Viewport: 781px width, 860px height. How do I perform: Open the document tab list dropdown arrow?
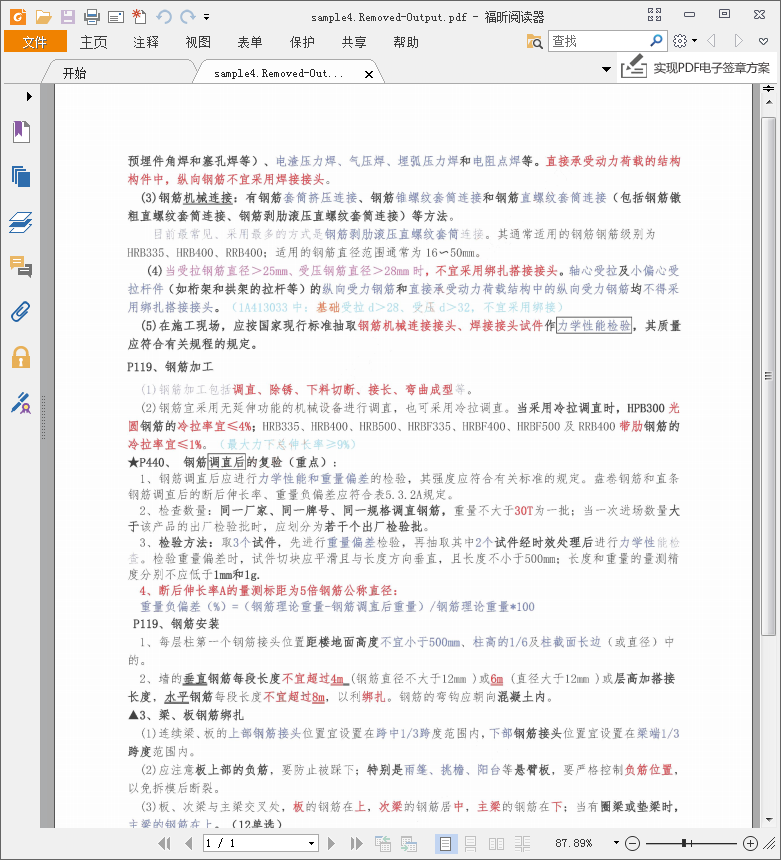coord(606,69)
